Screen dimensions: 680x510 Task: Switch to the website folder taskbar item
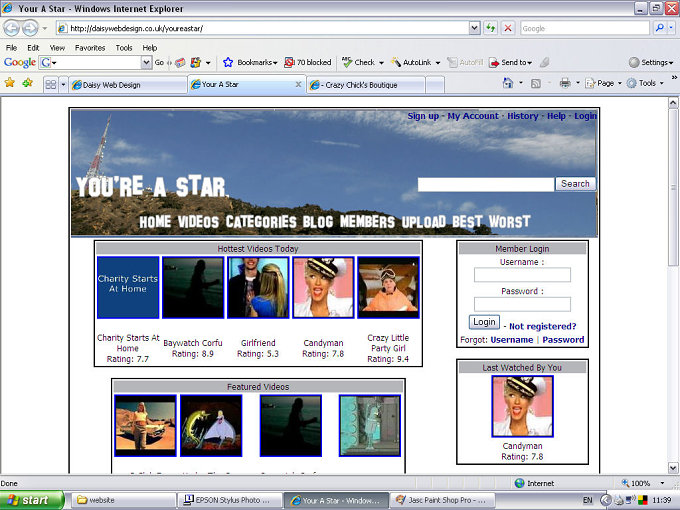123,500
